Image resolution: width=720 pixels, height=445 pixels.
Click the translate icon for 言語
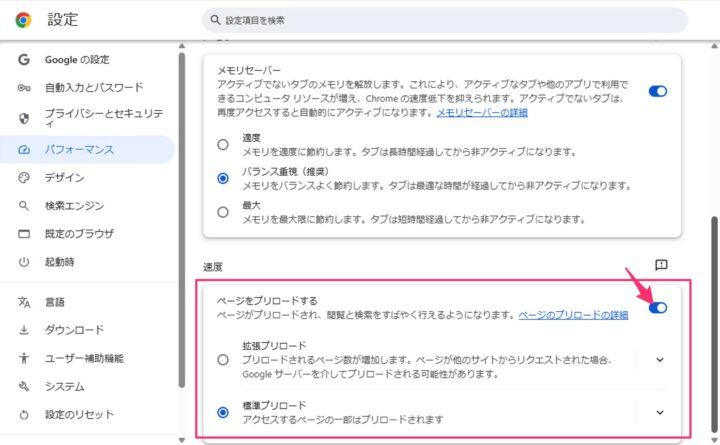[x=24, y=302]
